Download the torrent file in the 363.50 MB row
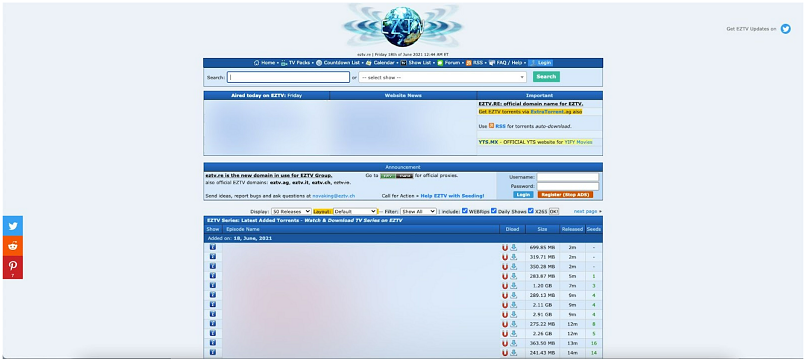Screen dimensions: 806x362 [513, 343]
